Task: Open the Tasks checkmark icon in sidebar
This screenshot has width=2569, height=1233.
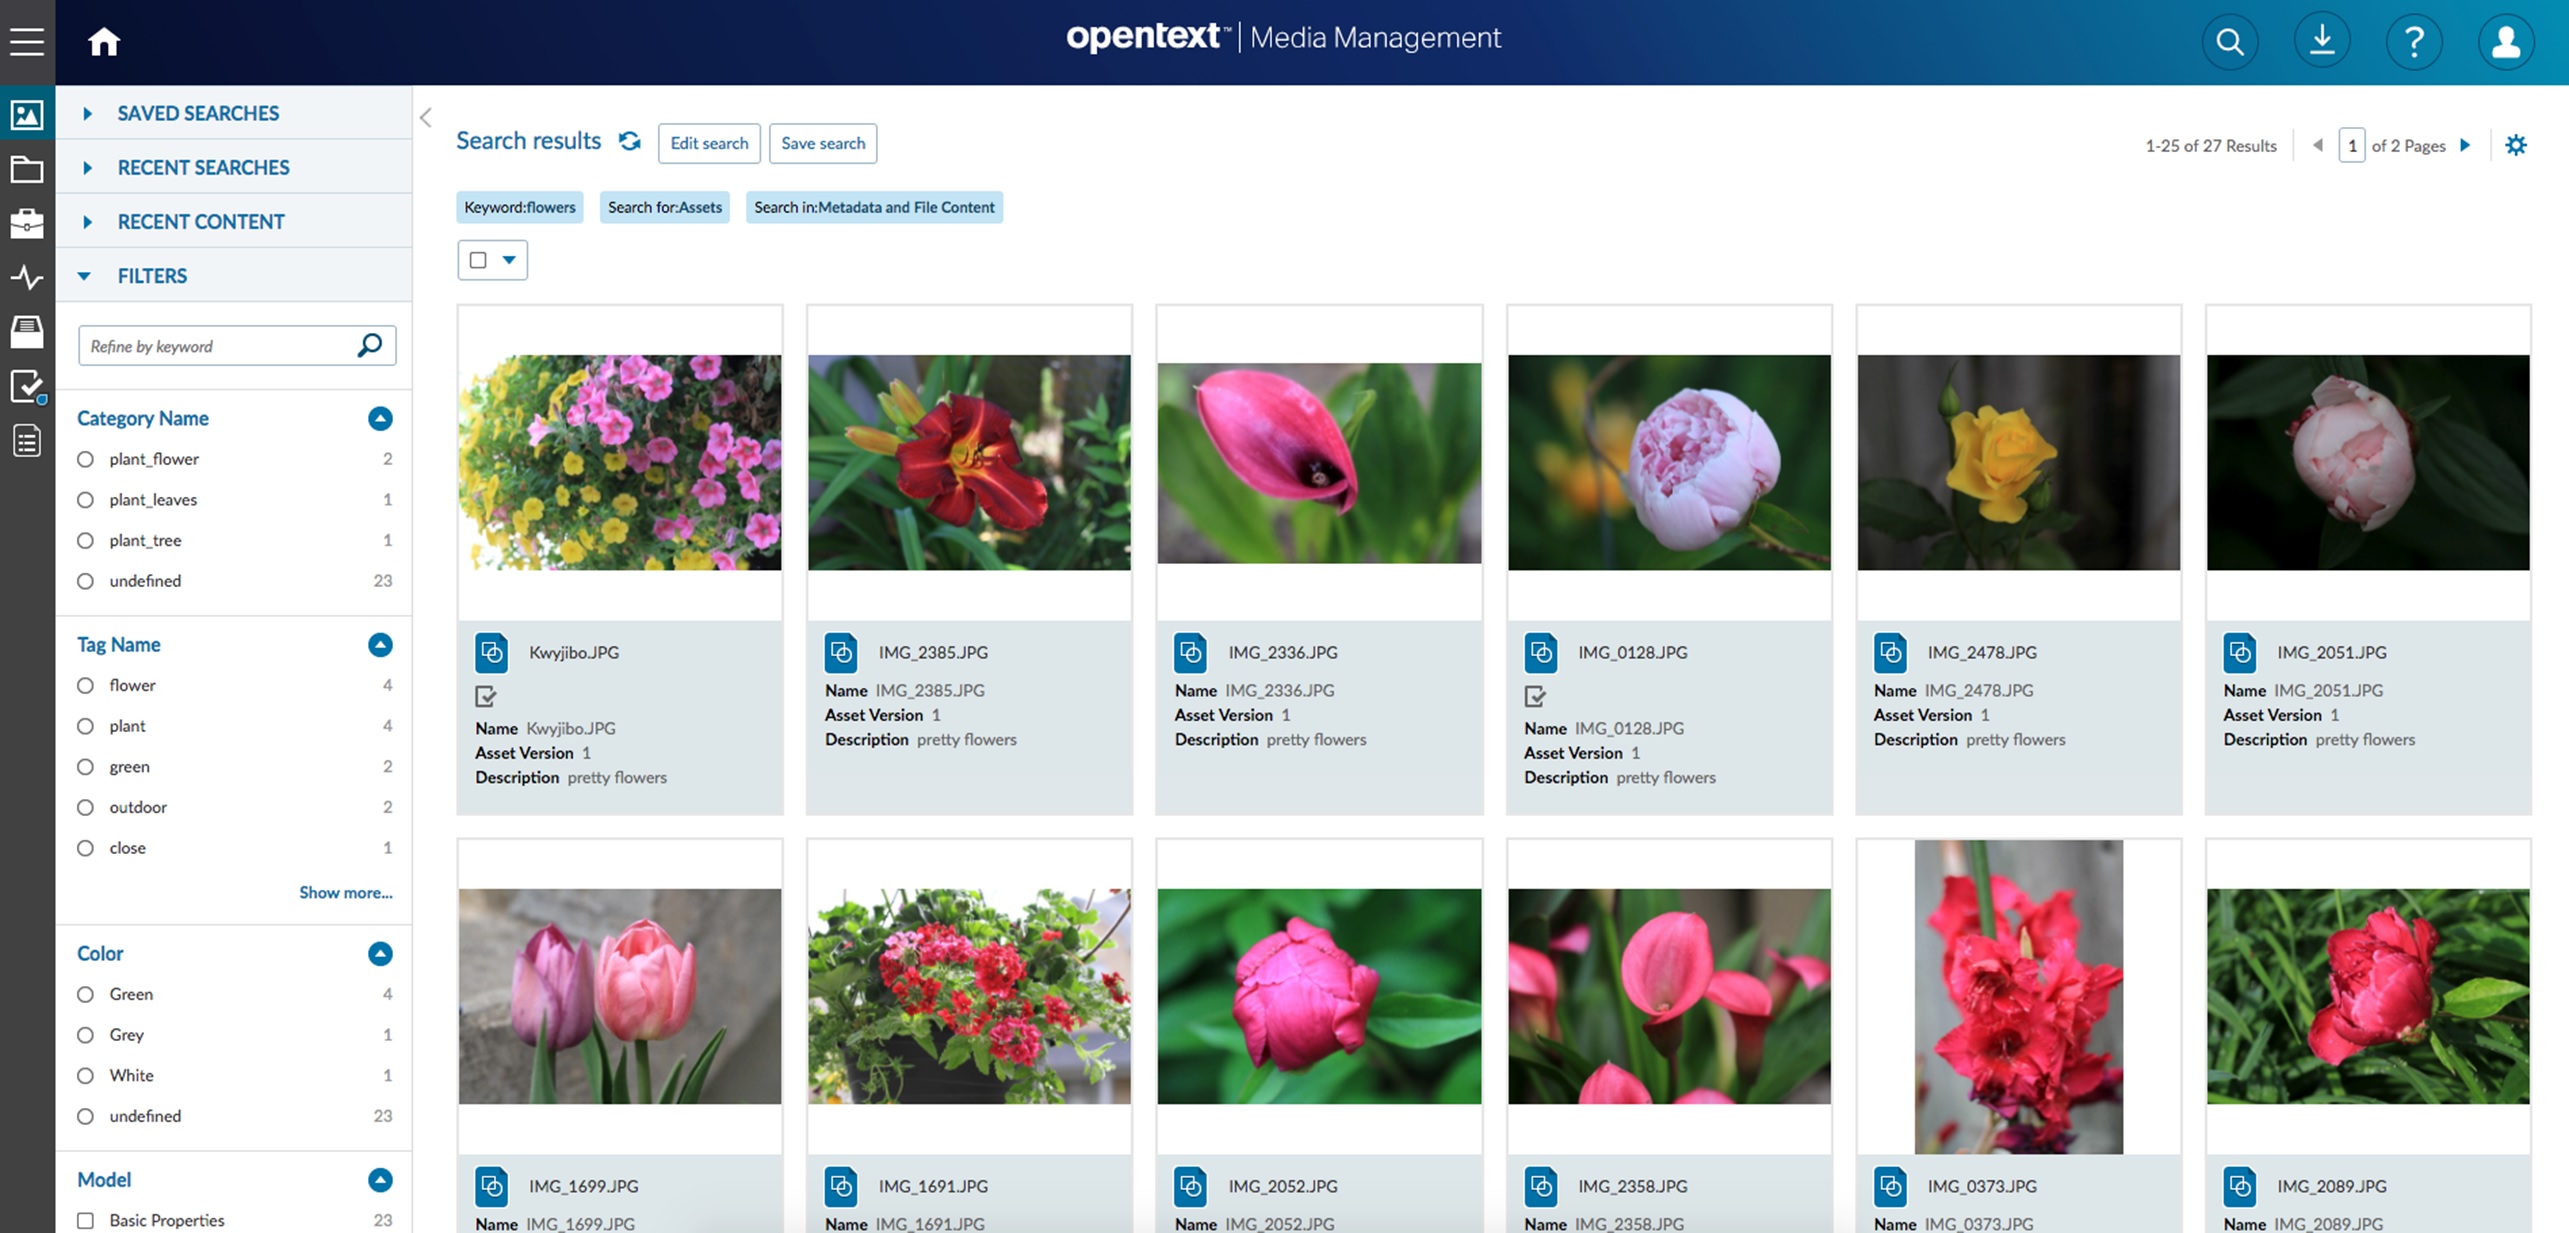Action: [27, 386]
